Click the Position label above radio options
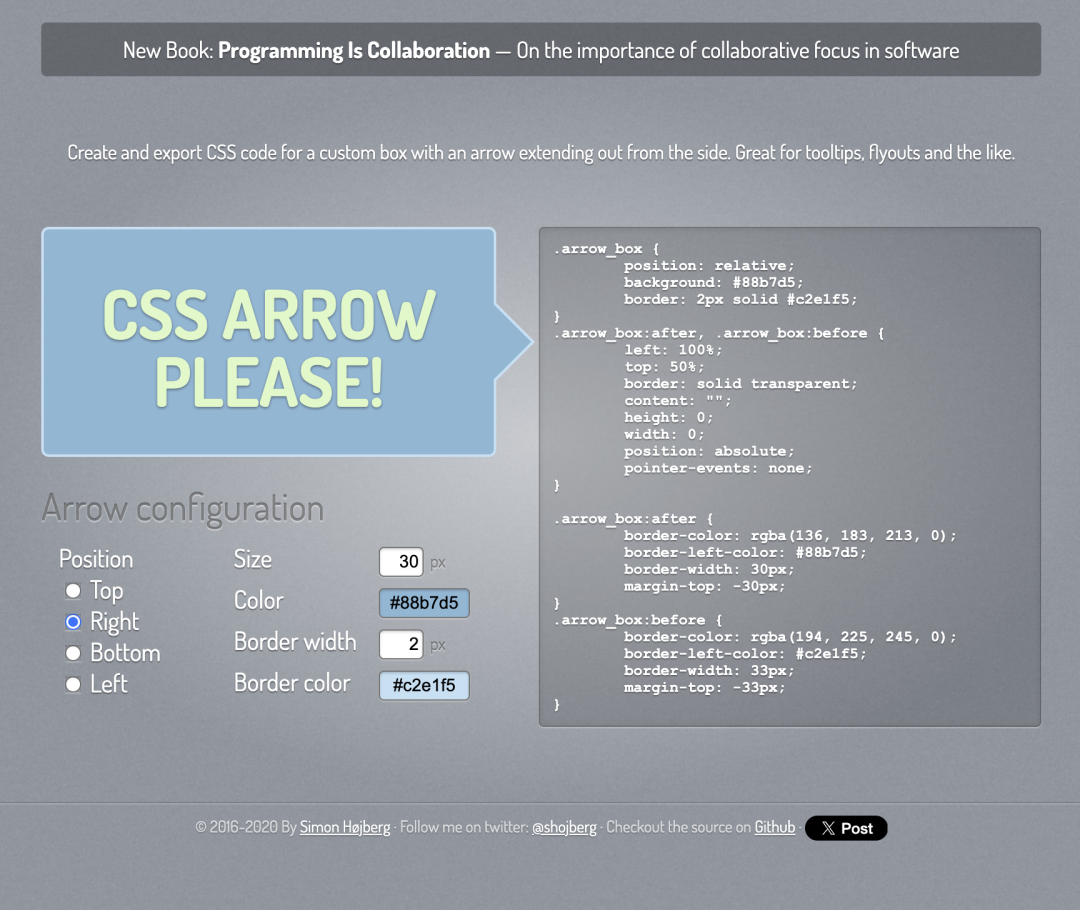 pos(96,559)
